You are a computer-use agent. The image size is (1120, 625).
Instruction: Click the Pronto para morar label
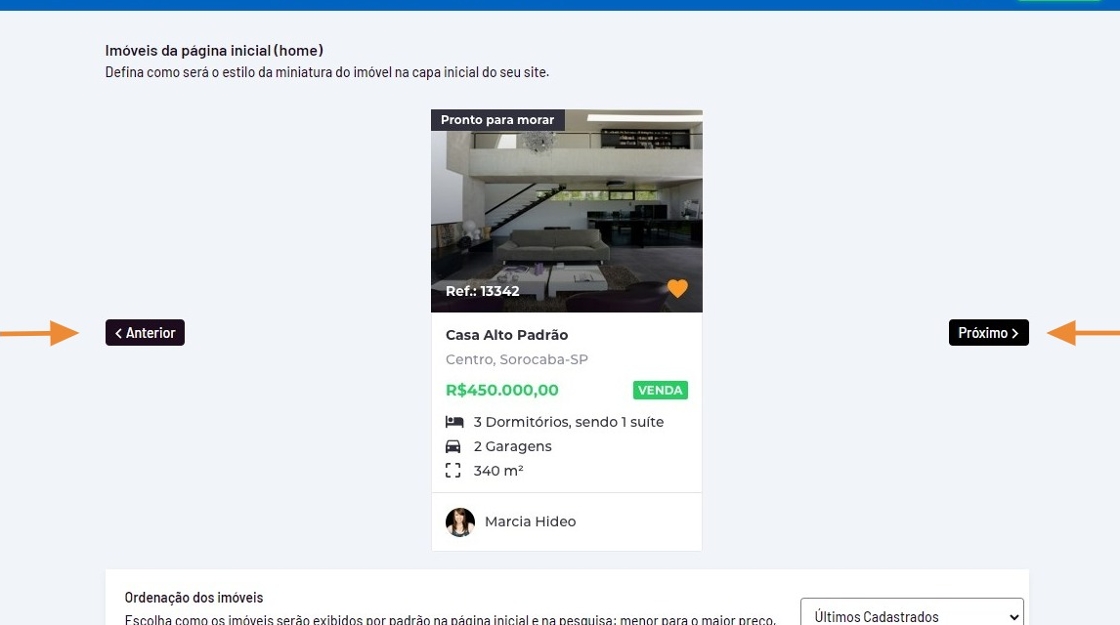pos(497,120)
